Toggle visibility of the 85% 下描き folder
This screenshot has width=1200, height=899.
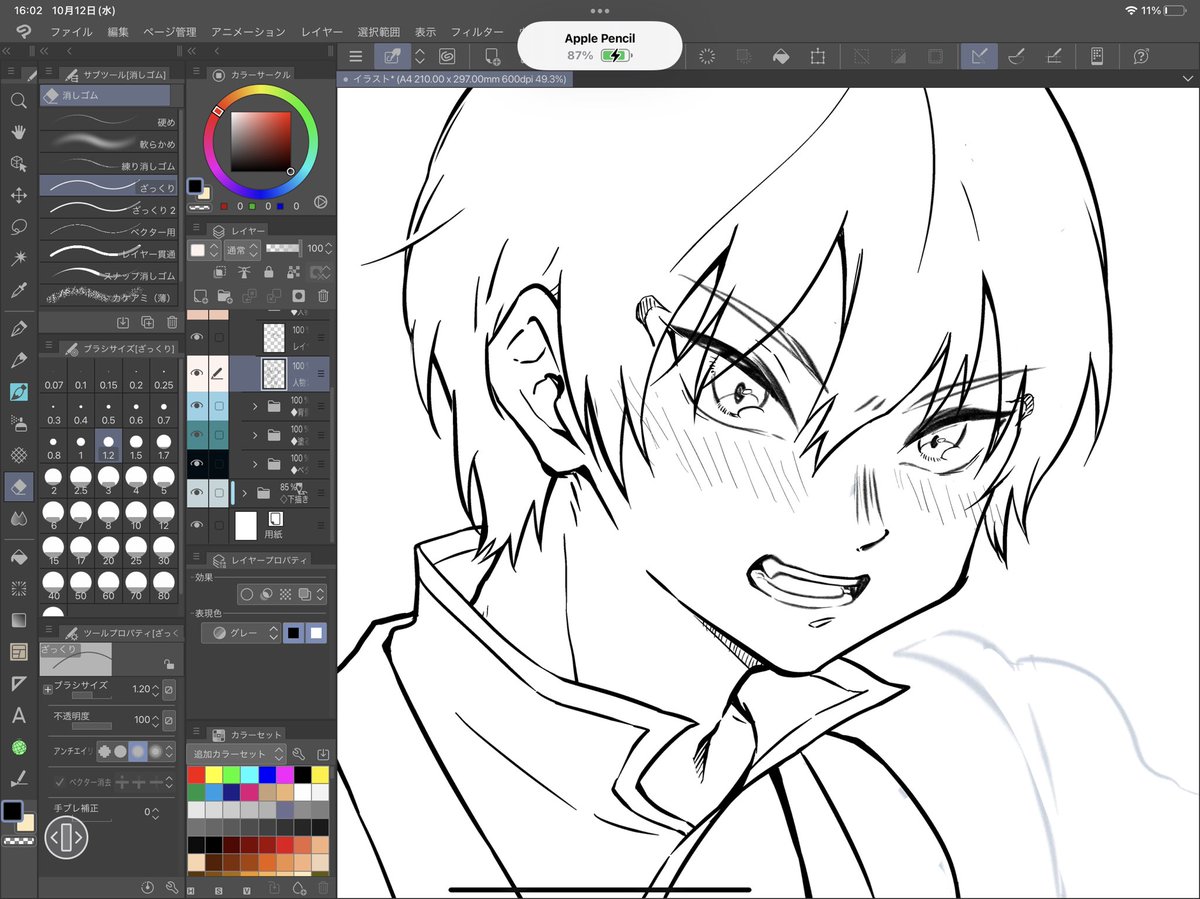197,493
